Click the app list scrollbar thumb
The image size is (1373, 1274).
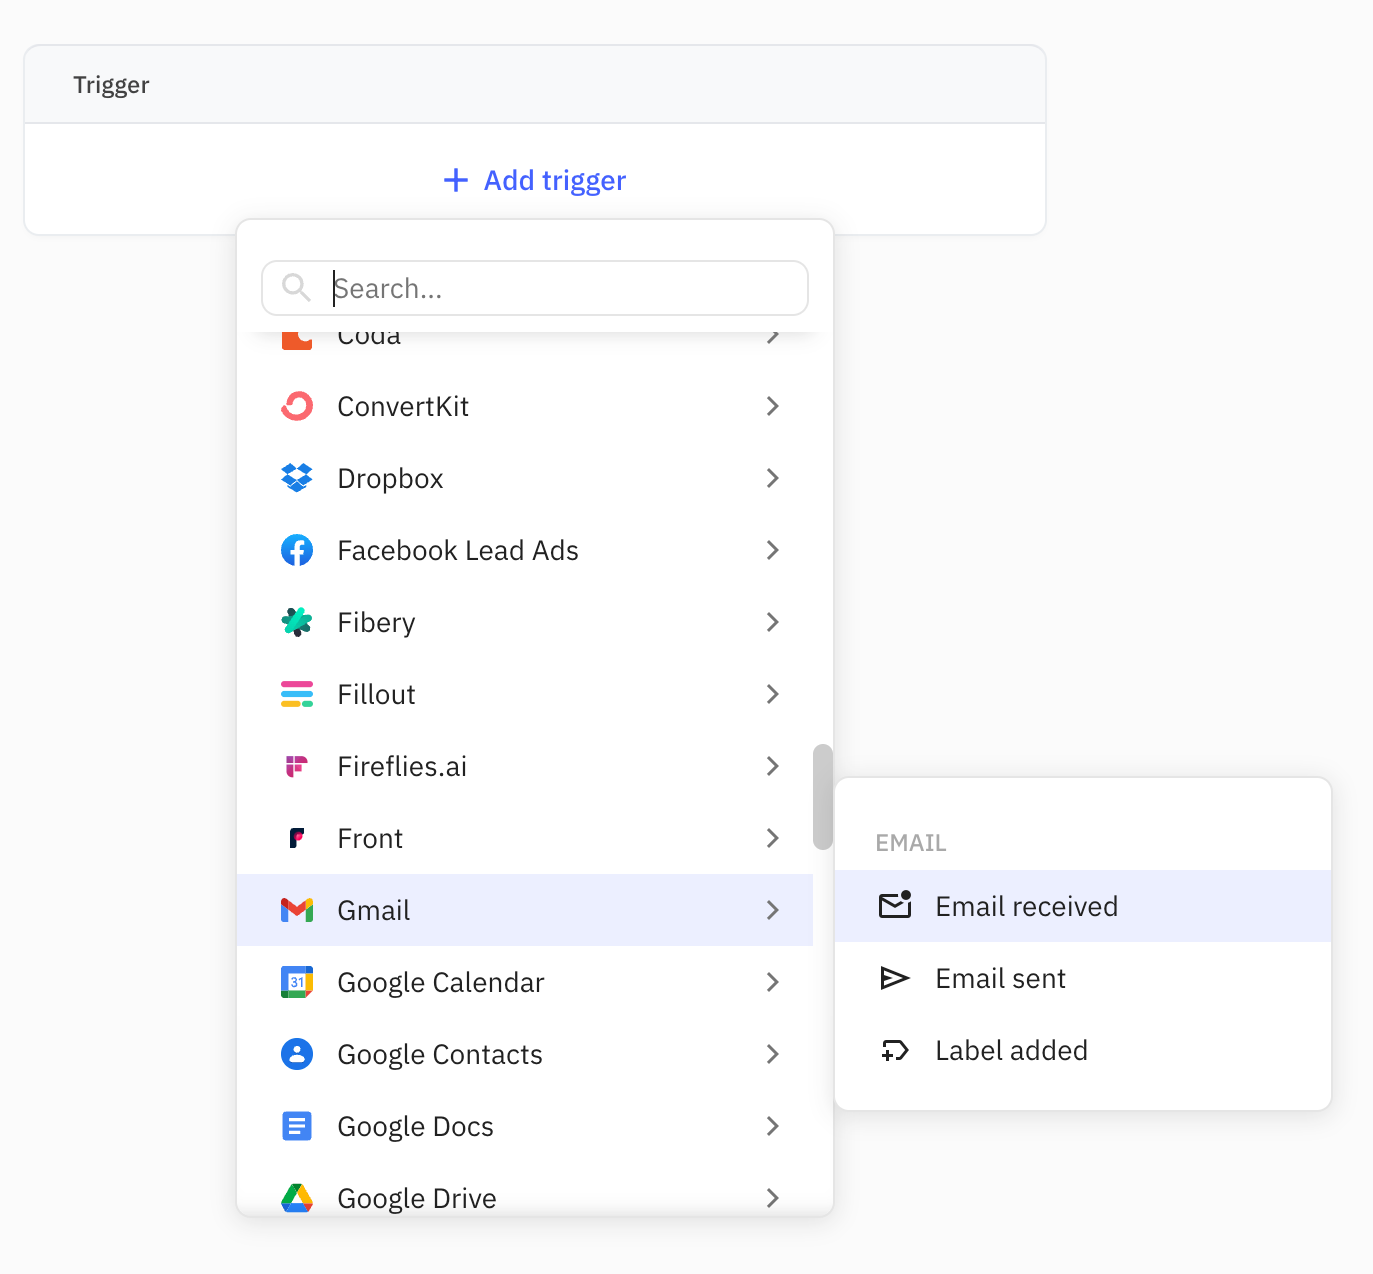point(823,797)
